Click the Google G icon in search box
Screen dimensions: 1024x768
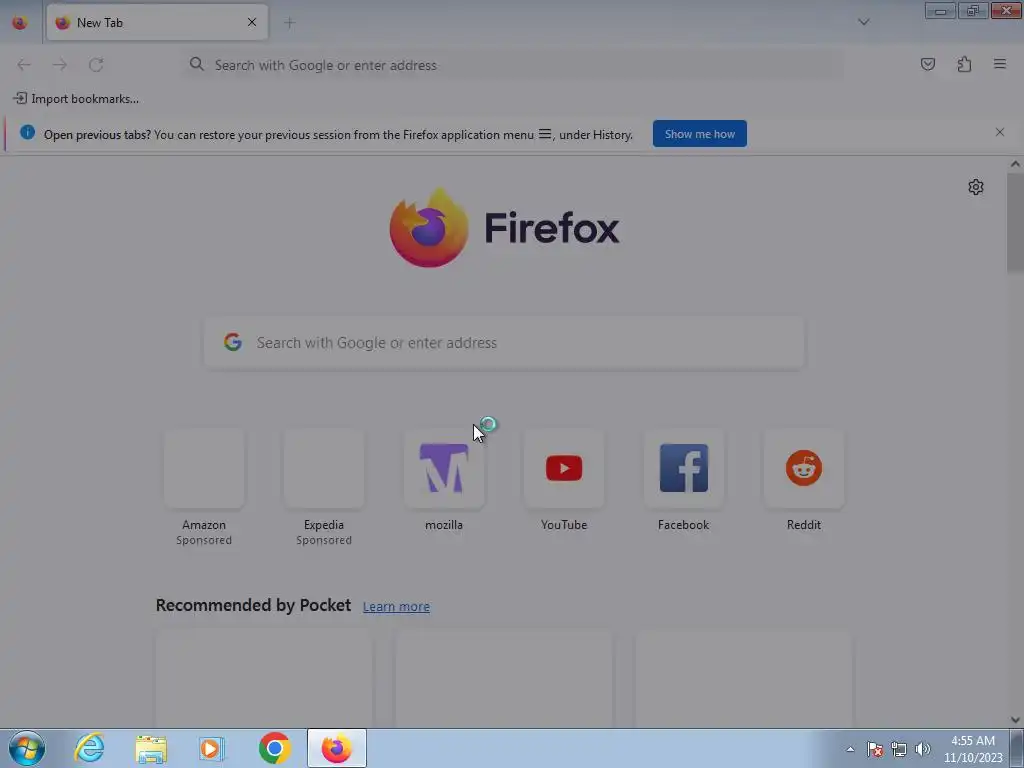point(233,342)
